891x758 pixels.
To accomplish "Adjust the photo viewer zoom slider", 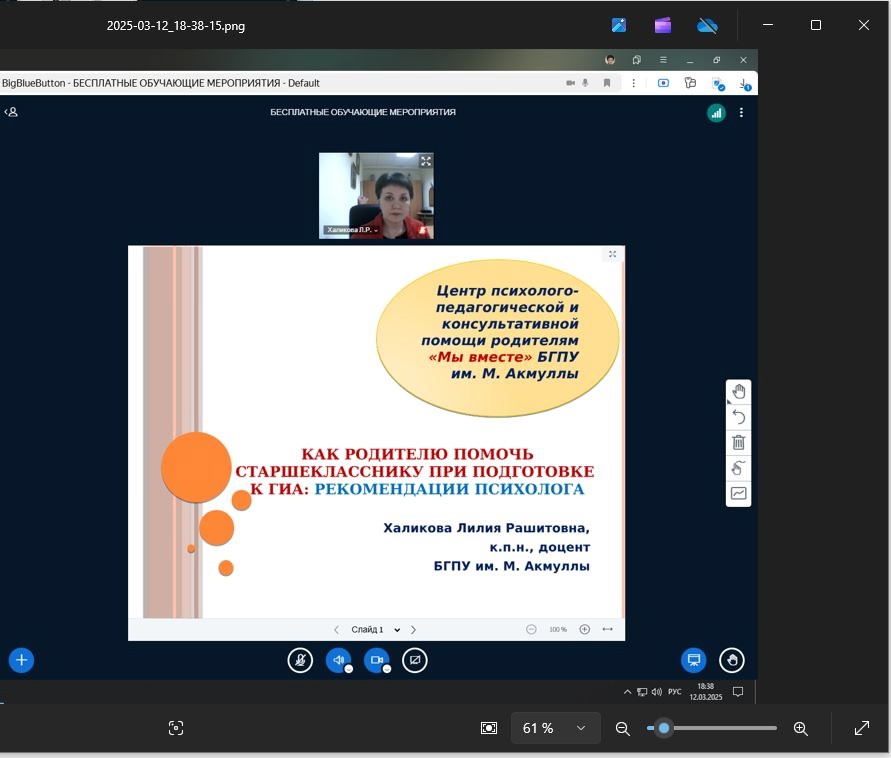I will tap(664, 729).
